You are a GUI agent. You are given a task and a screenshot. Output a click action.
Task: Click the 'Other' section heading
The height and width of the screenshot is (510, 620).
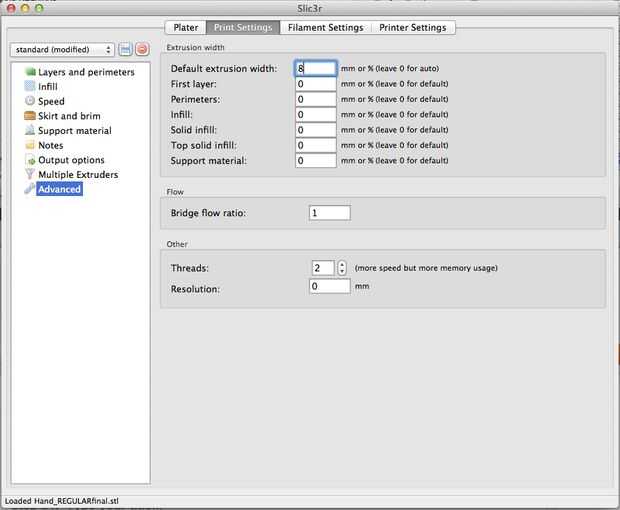(x=177, y=244)
